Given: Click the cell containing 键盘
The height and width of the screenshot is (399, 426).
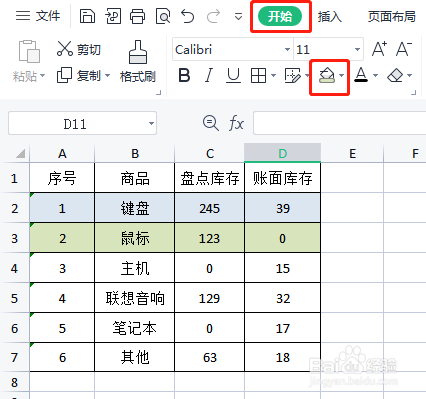Looking at the screenshot, I should [135, 208].
